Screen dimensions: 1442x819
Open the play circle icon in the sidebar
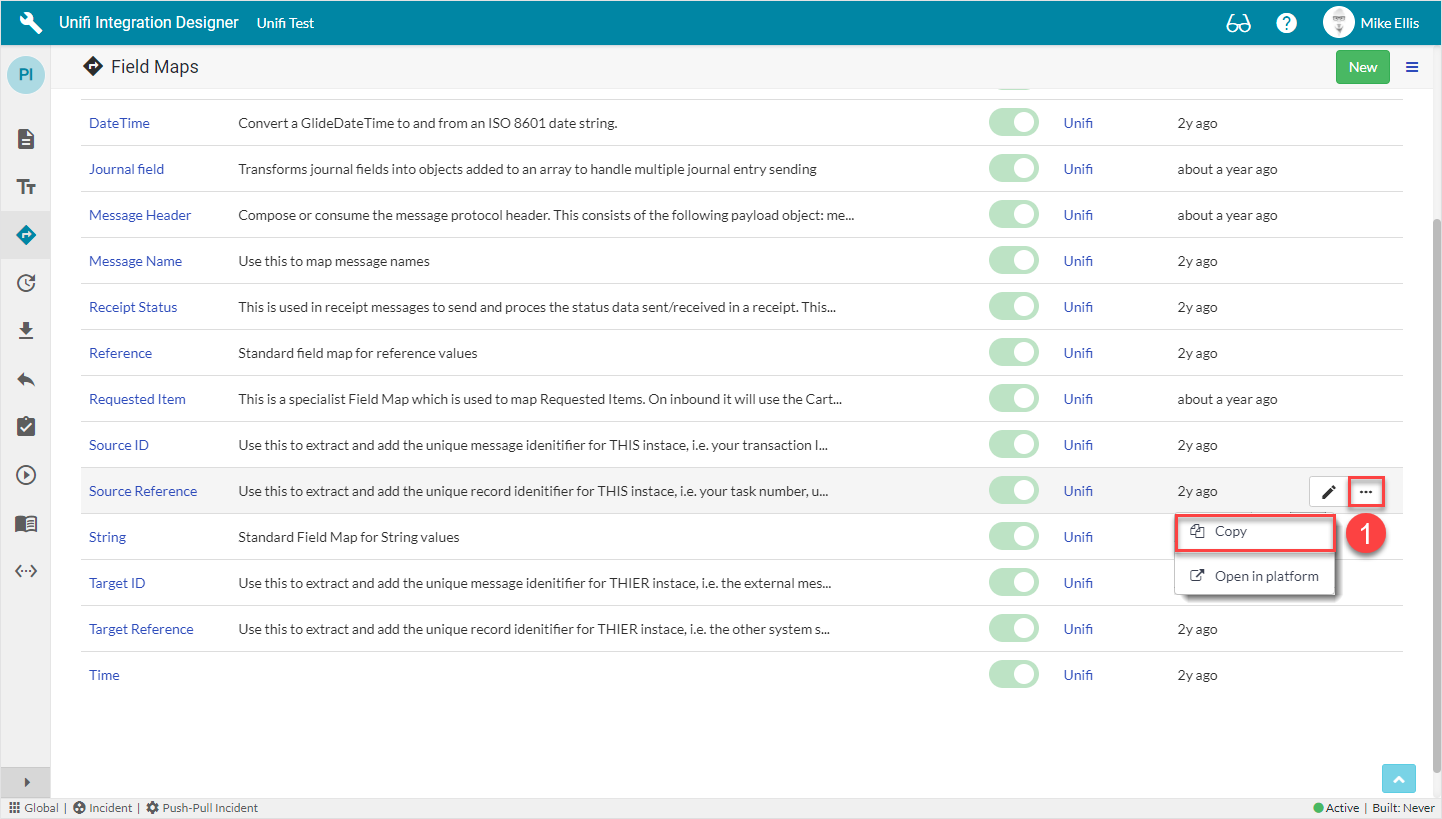coord(25,474)
